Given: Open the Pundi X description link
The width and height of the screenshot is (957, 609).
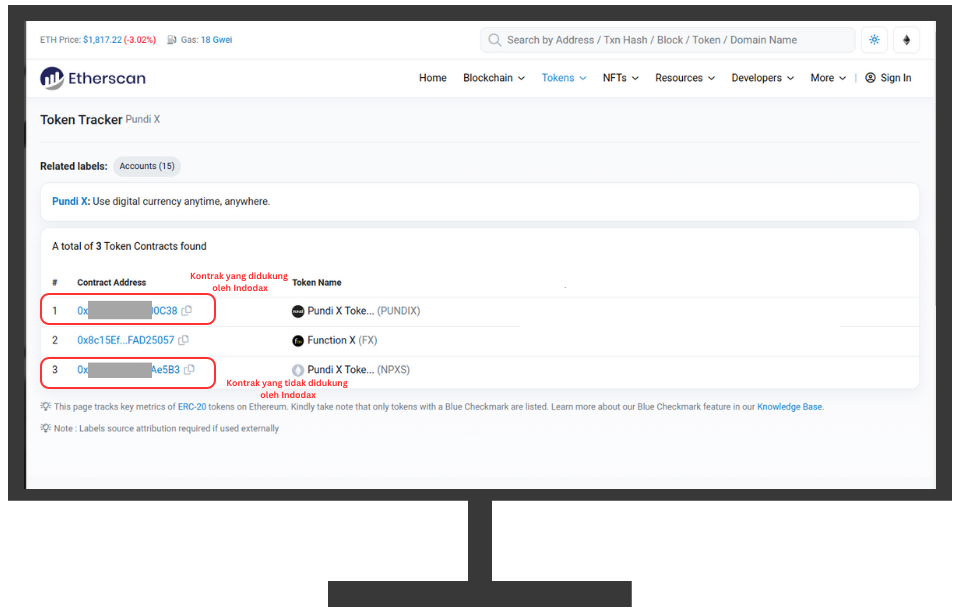Looking at the screenshot, I should pos(71,201).
